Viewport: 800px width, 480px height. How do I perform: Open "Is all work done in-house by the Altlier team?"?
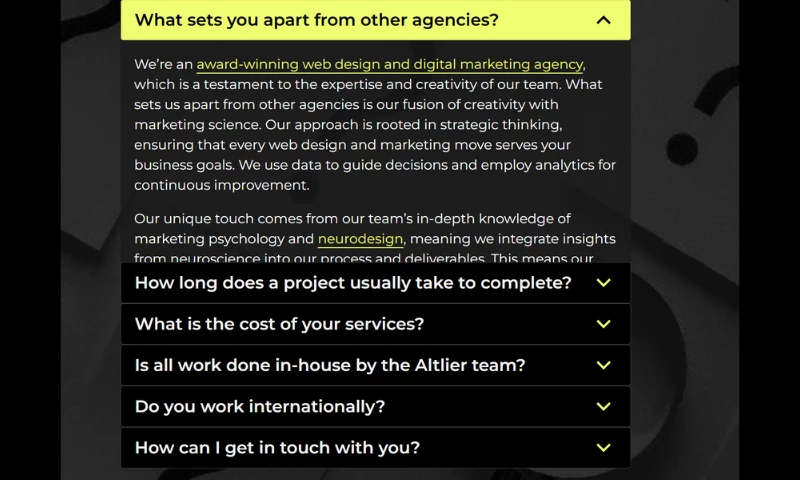pyautogui.click(x=329, y=365)
